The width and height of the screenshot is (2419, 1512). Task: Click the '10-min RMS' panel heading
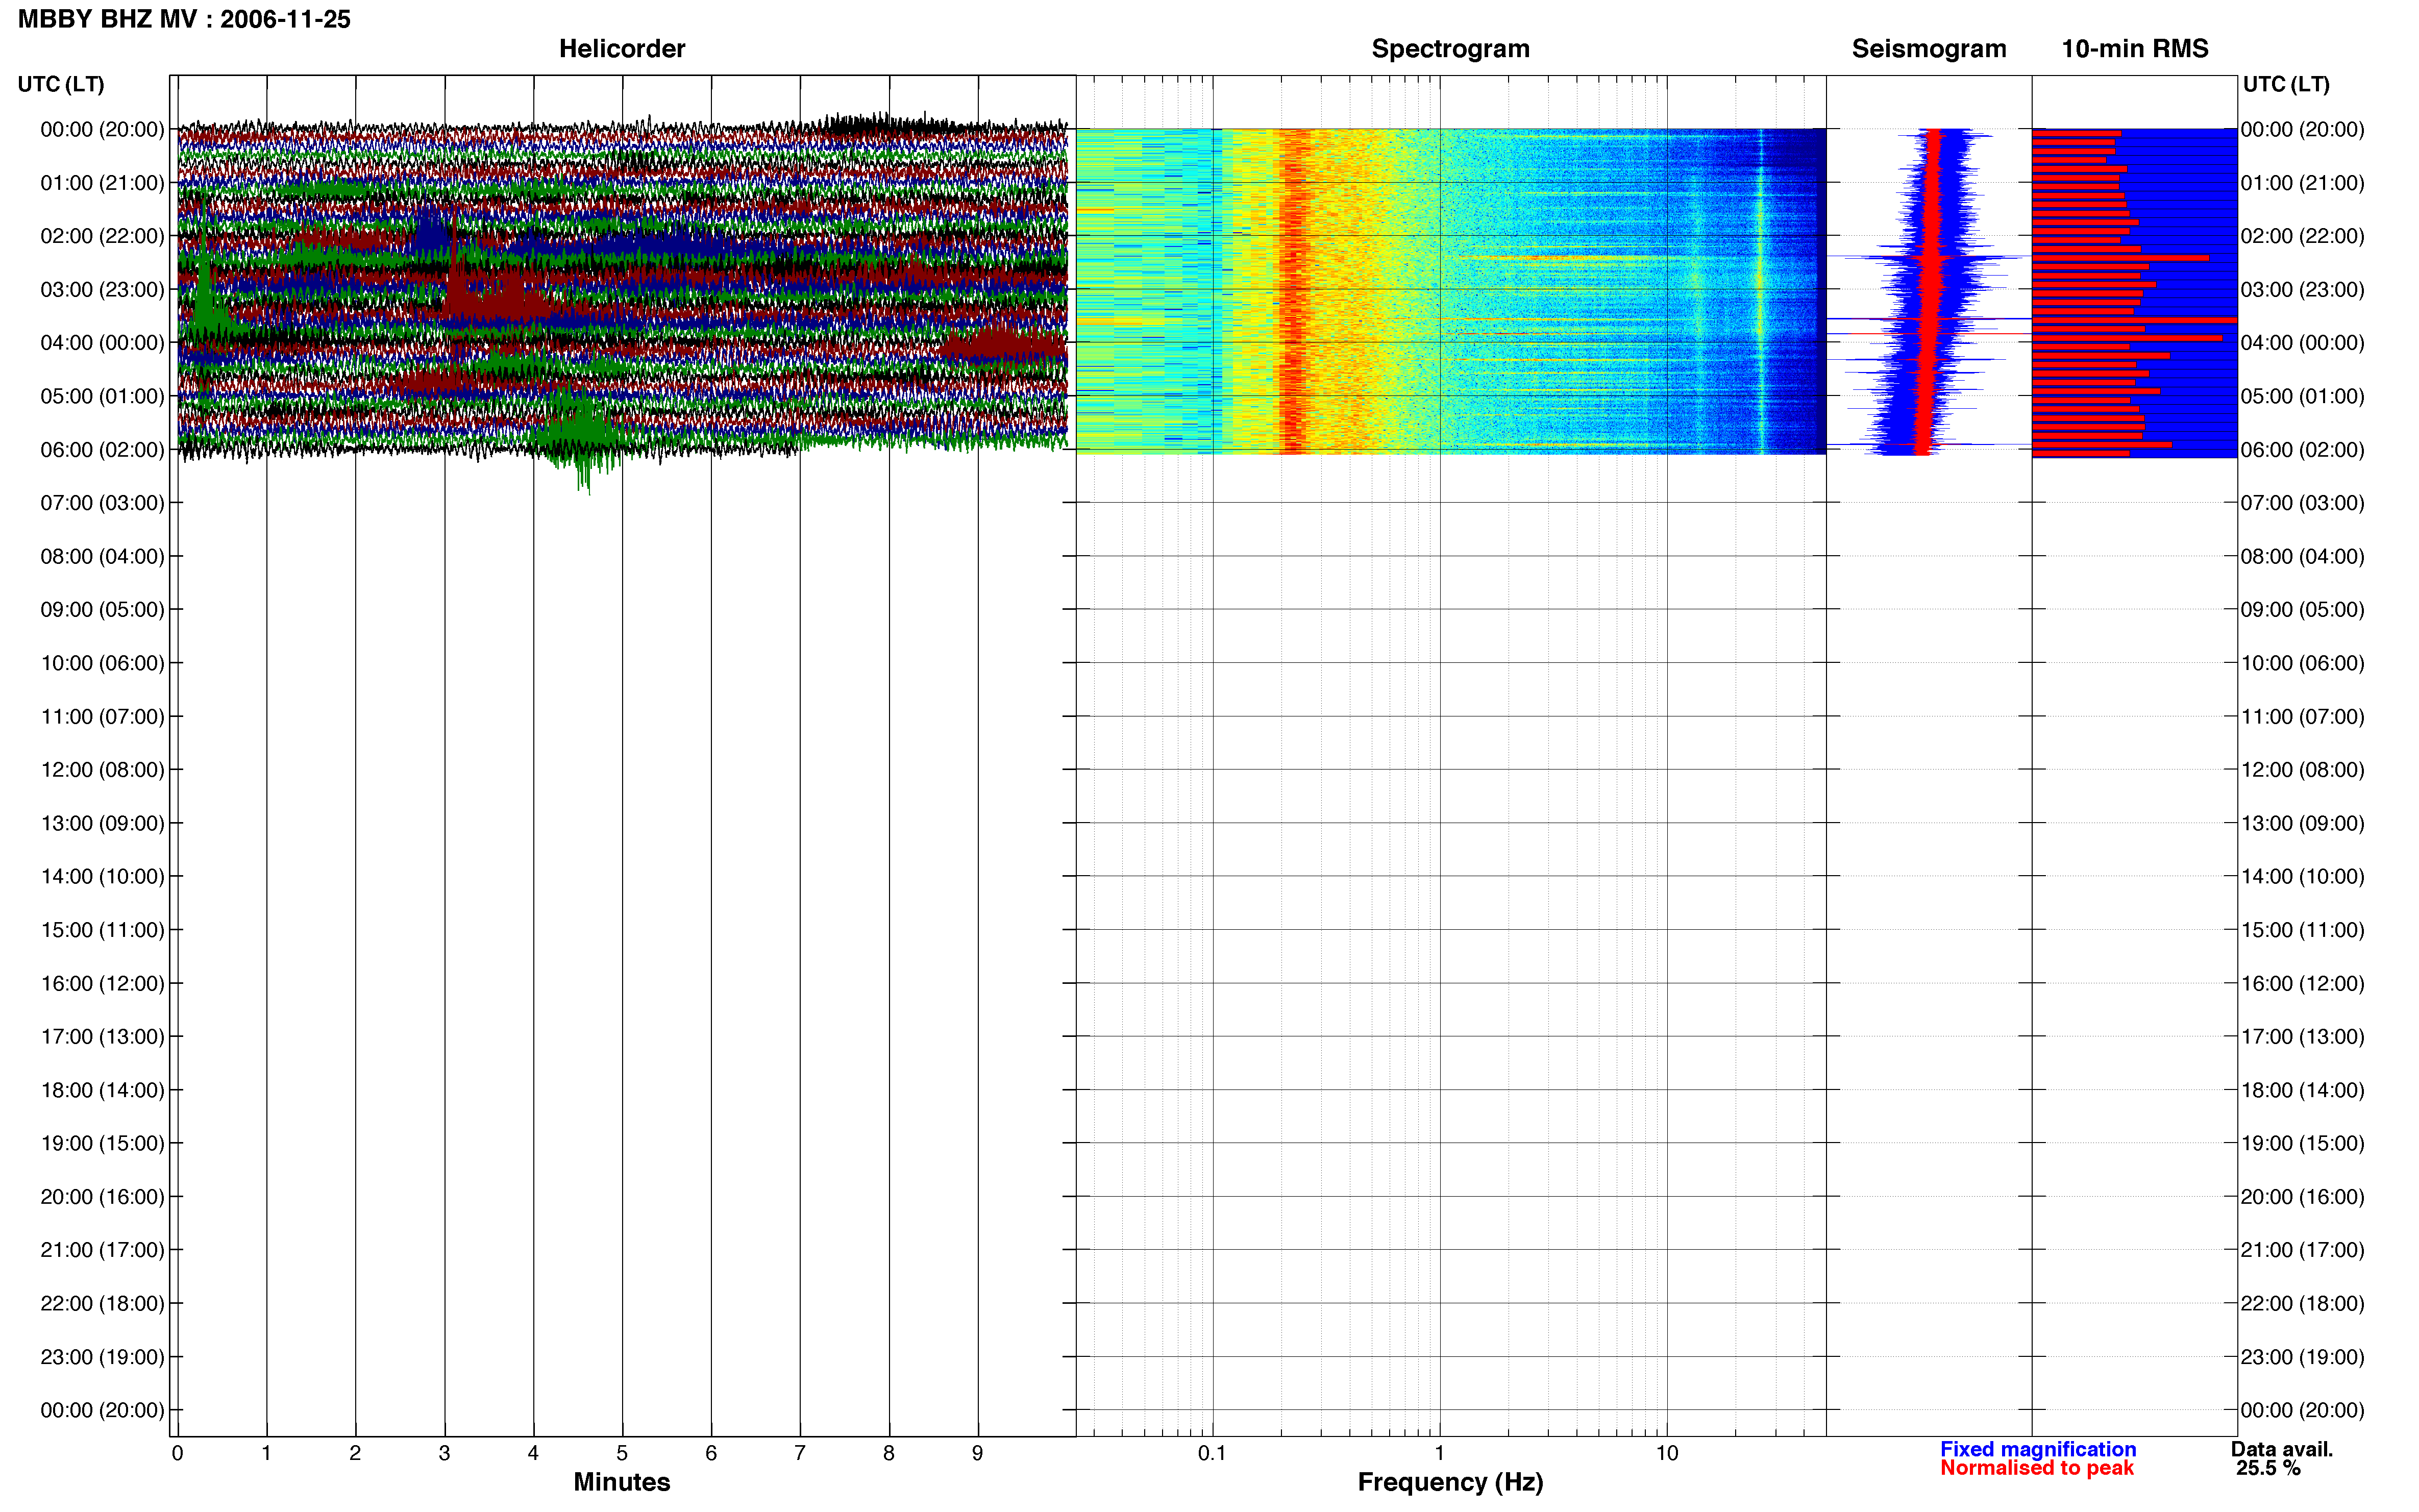2134,48
